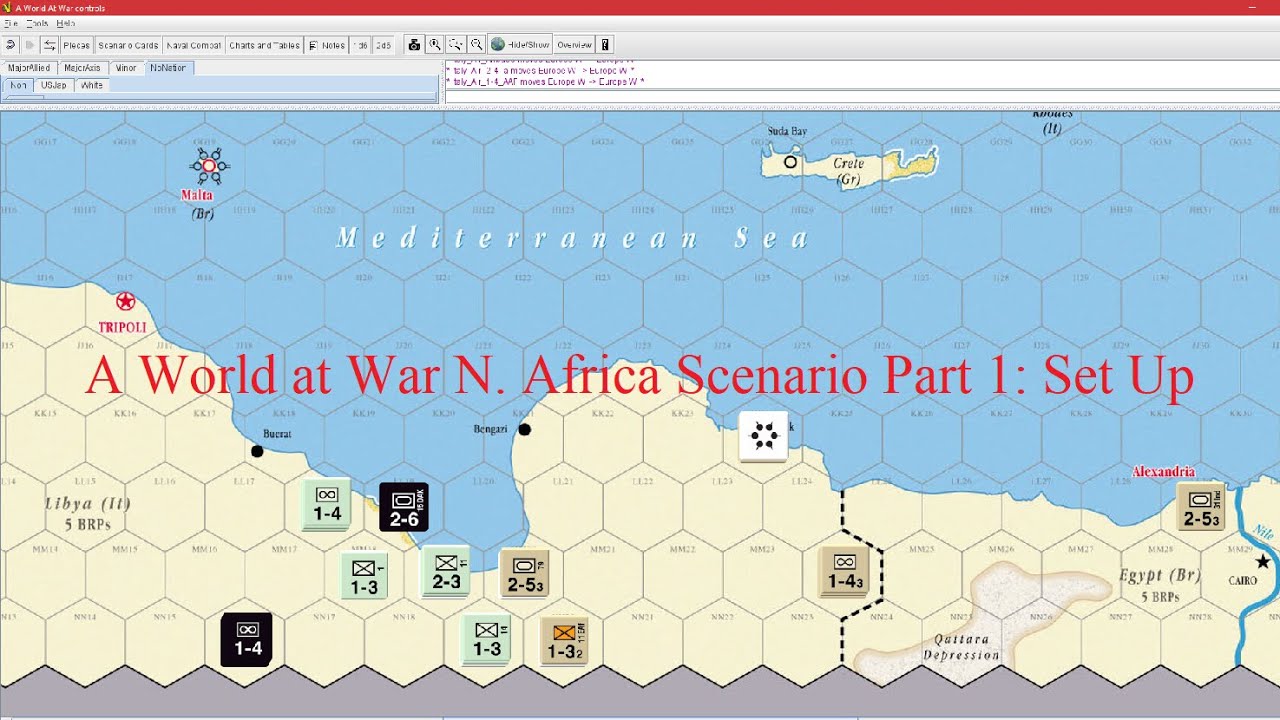Select the tan 2-5 counter south of Bengazi

pos(525,574)
